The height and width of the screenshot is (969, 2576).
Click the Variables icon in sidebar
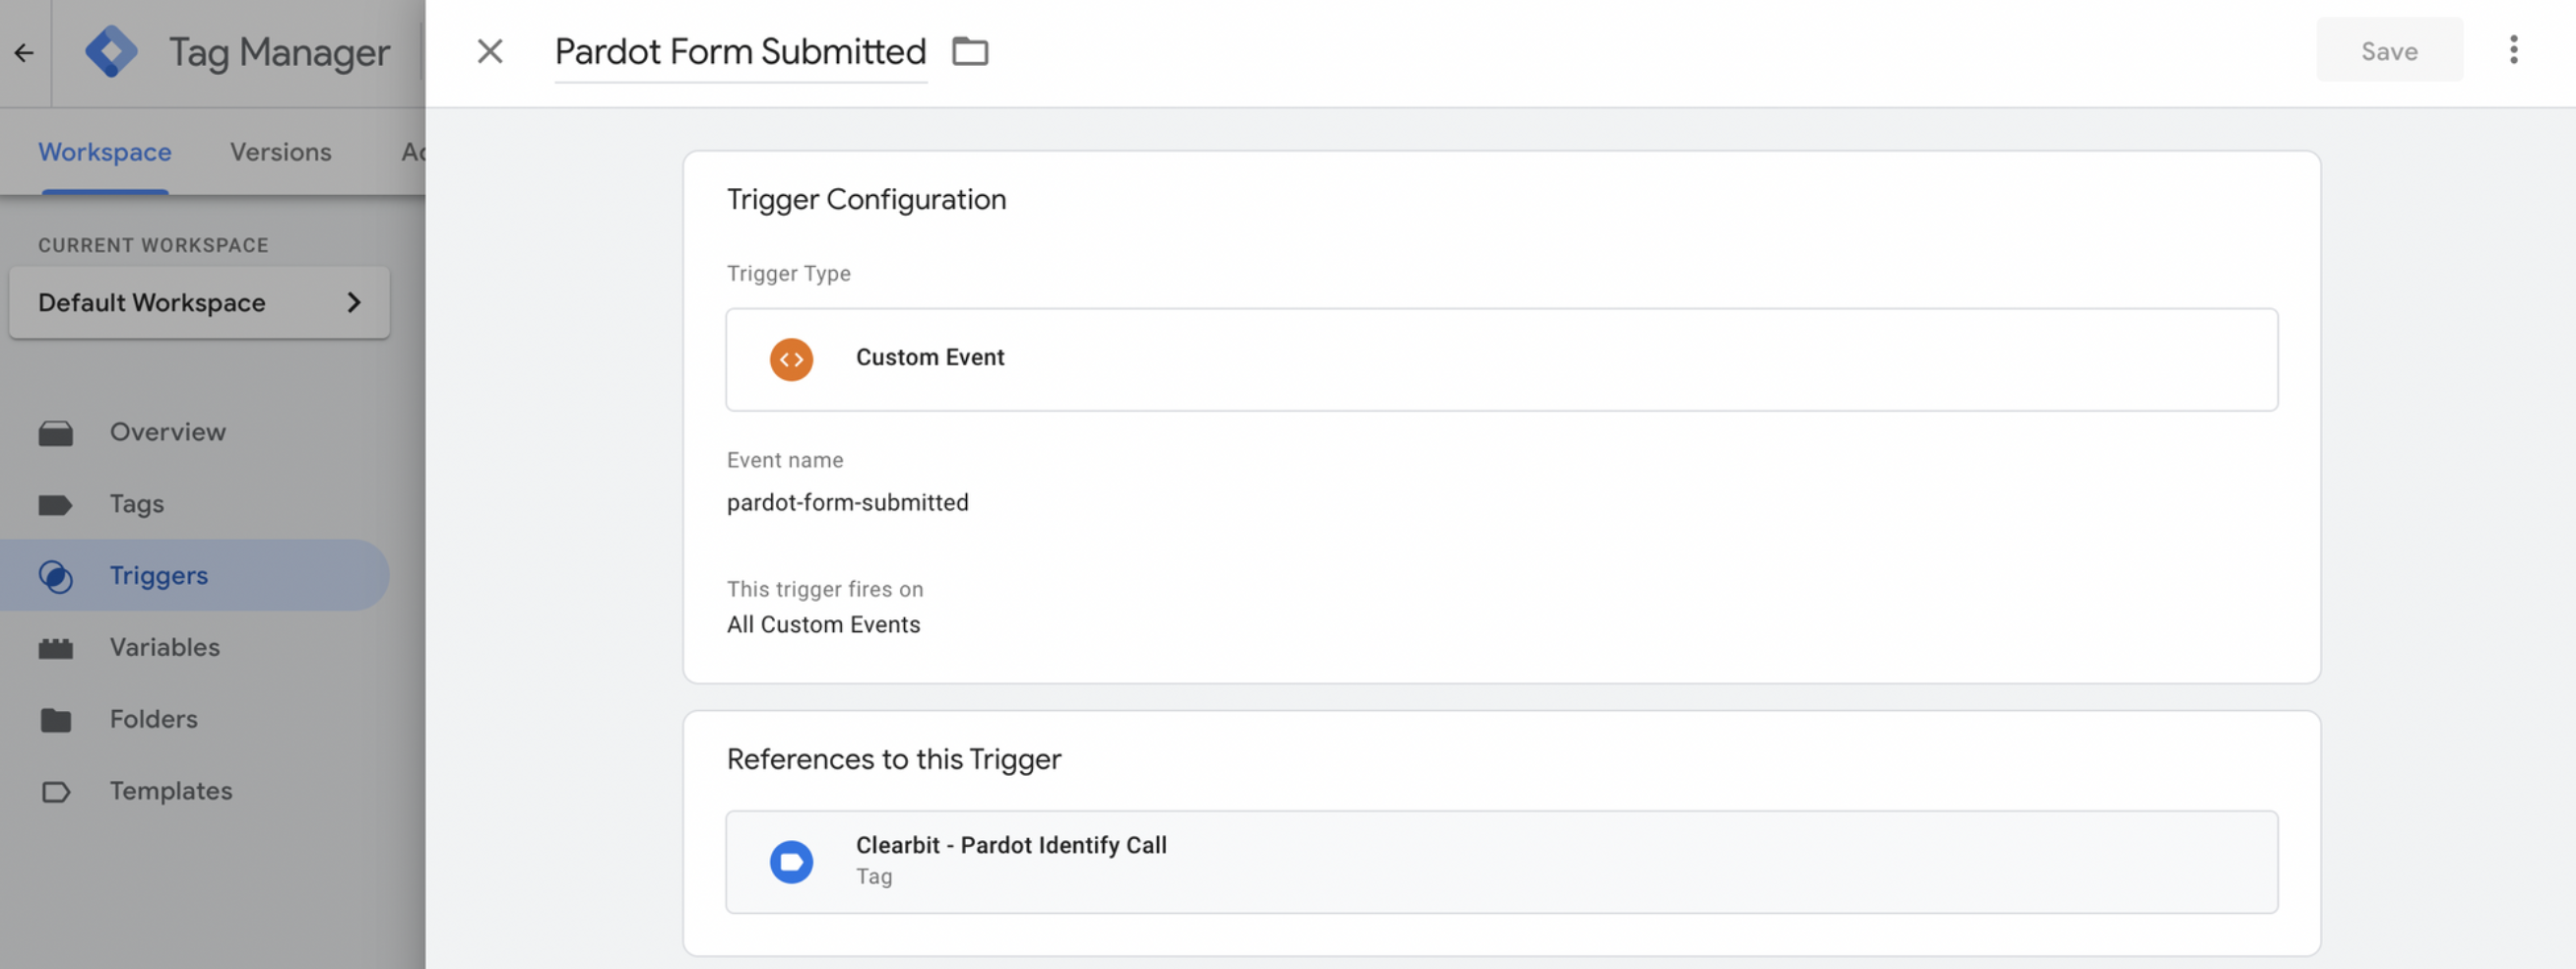[56, 648]
